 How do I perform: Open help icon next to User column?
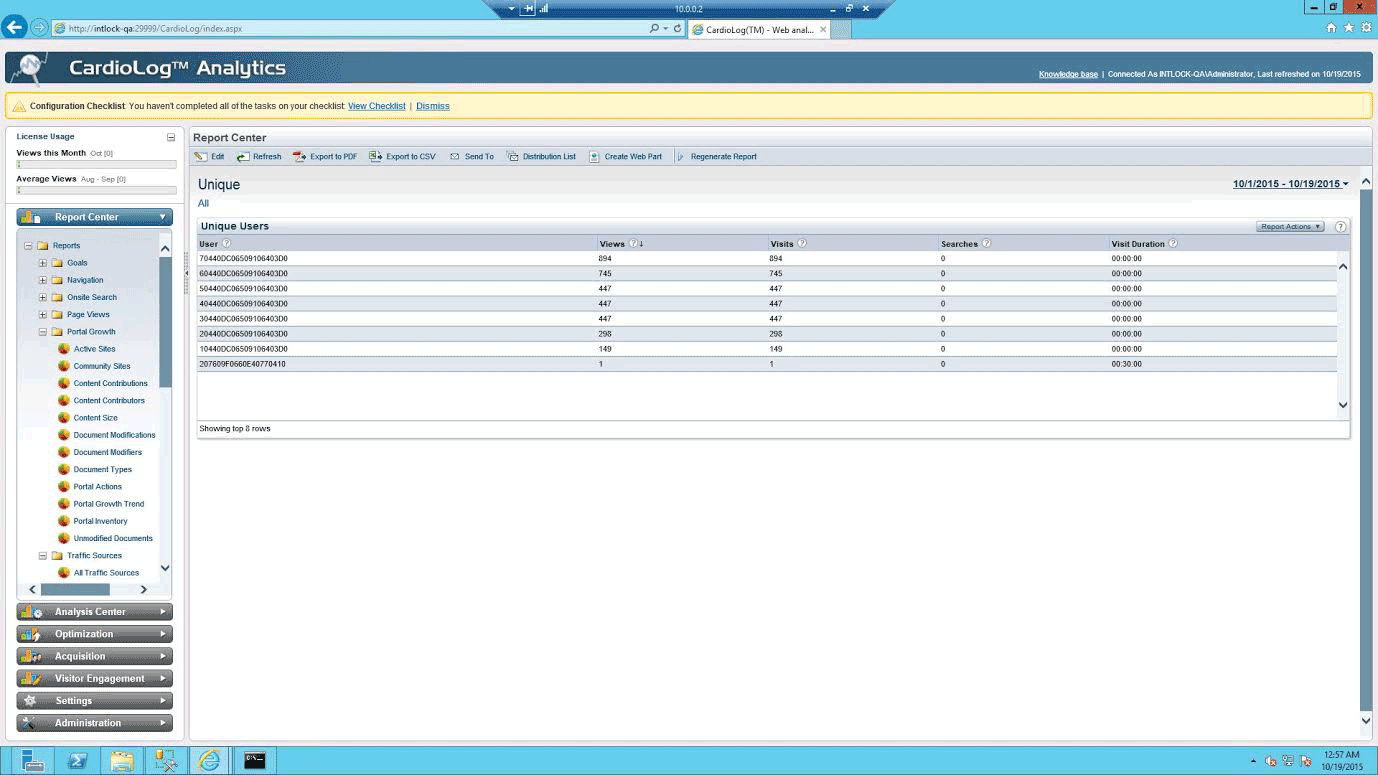tap(226, 243)
